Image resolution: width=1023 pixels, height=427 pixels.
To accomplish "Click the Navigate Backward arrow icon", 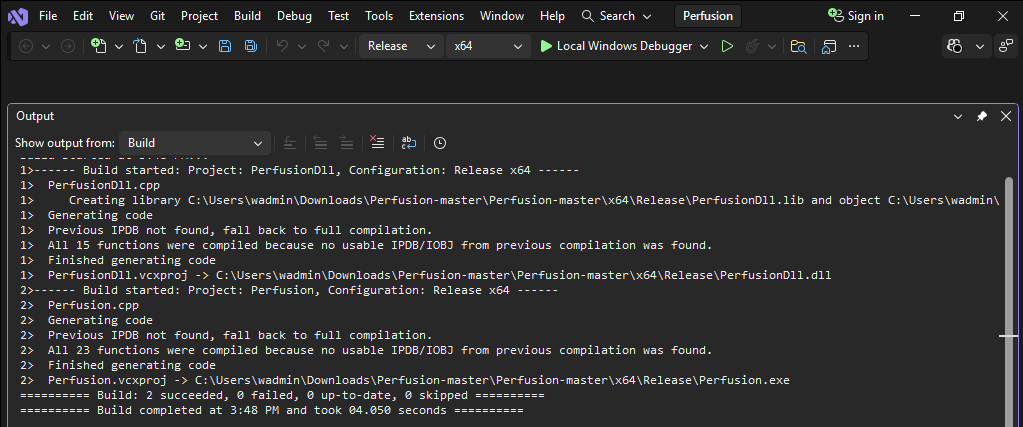I will coord(26,46).
